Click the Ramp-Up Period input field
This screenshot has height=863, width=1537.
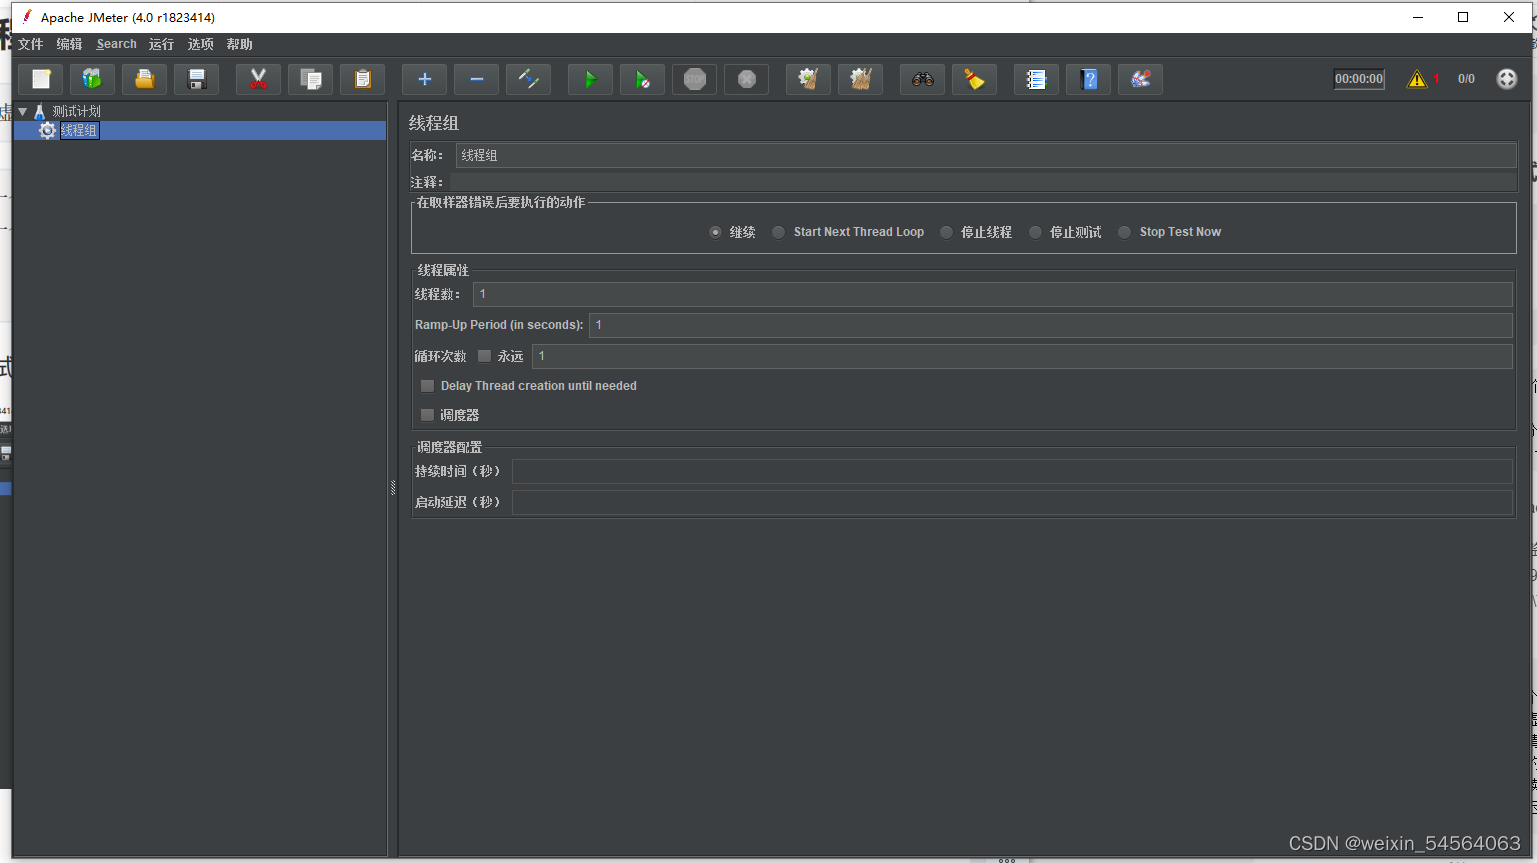[x=1050, y=325]
